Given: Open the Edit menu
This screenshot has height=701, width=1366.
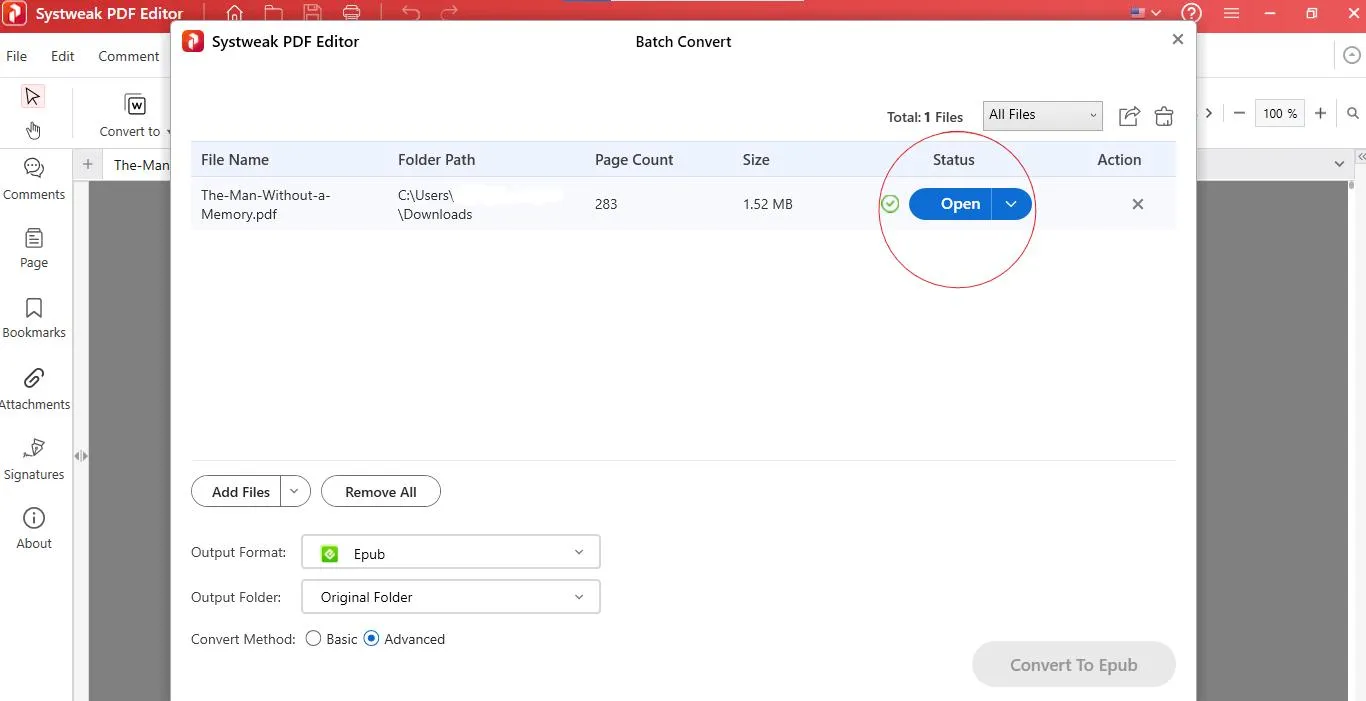Looking at the screenshot, I should (63, 56).
